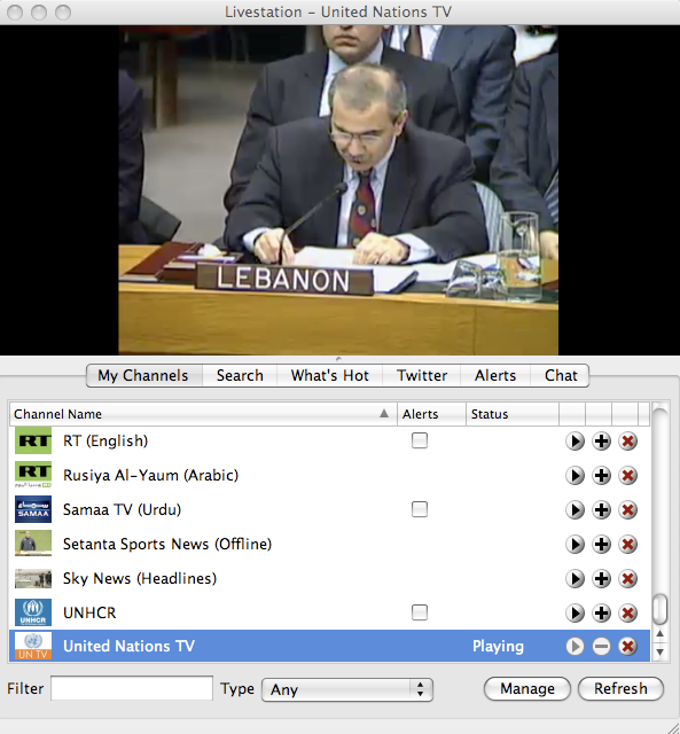Click the video playback area

click(x=338, y=190)
